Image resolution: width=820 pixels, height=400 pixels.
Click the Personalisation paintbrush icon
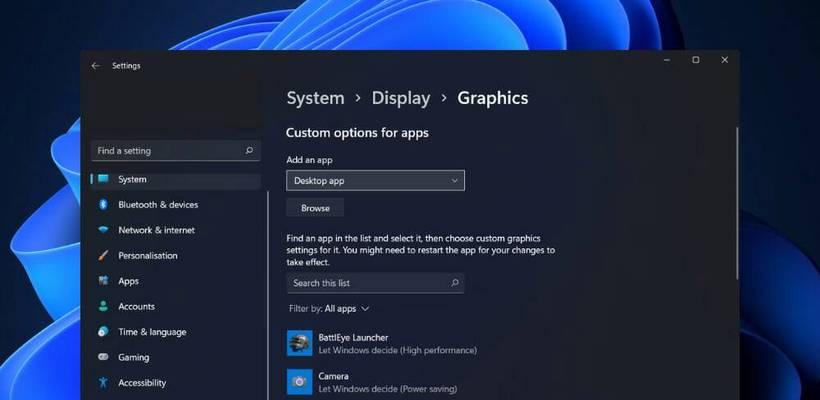coord(103,256)
